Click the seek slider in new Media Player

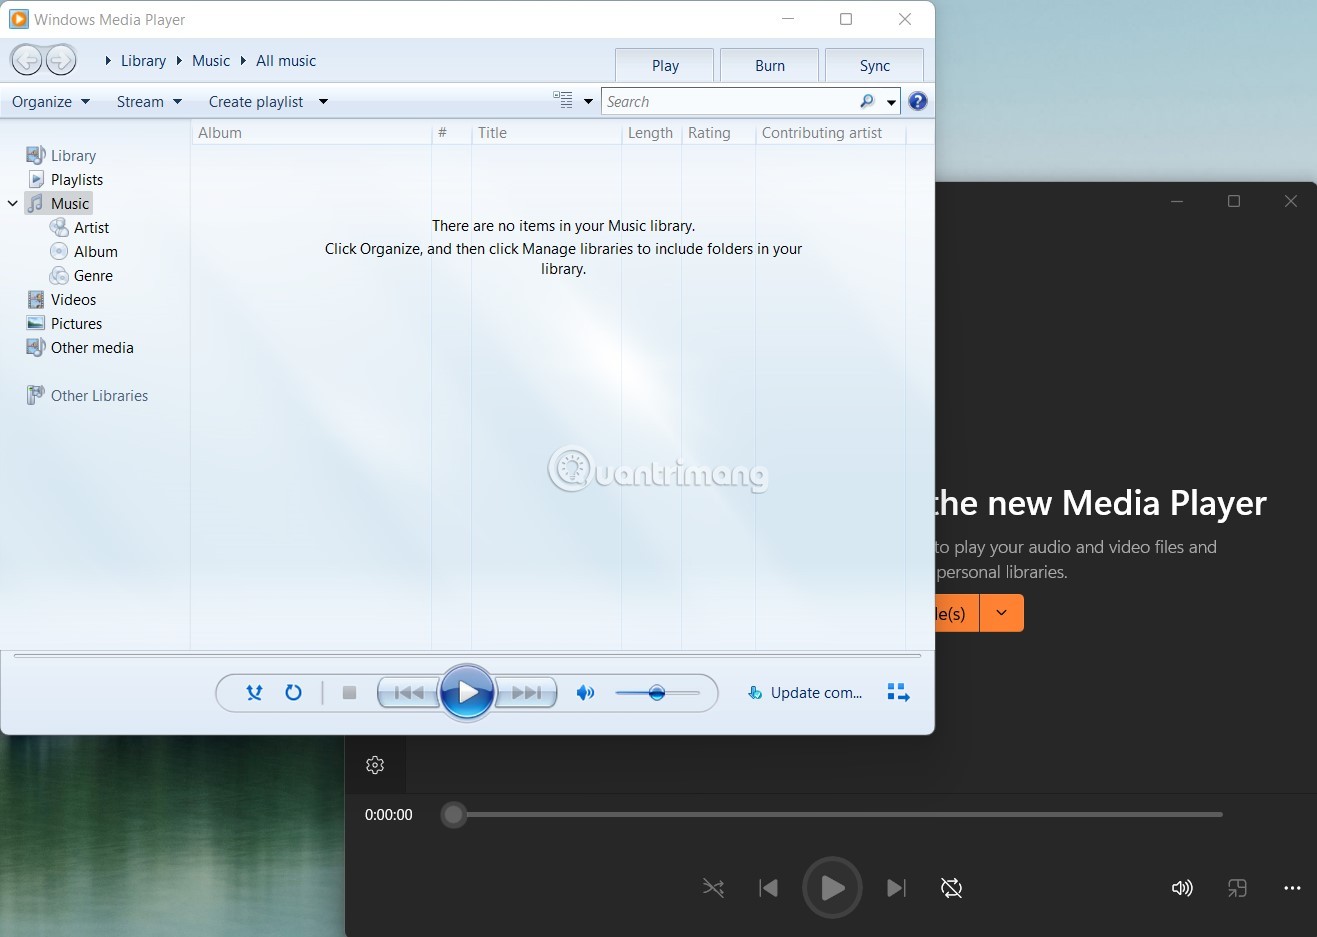(x=832, y=815)
